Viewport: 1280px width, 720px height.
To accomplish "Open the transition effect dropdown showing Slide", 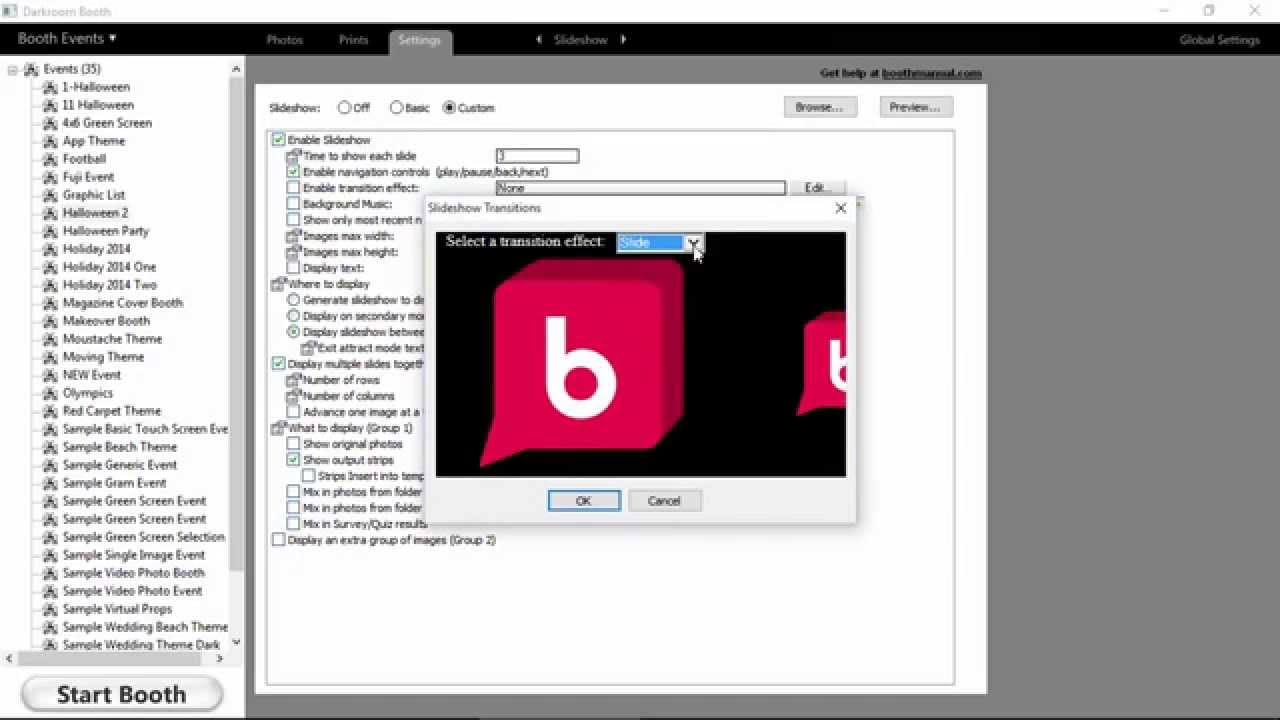I will [x=693, y=243].
